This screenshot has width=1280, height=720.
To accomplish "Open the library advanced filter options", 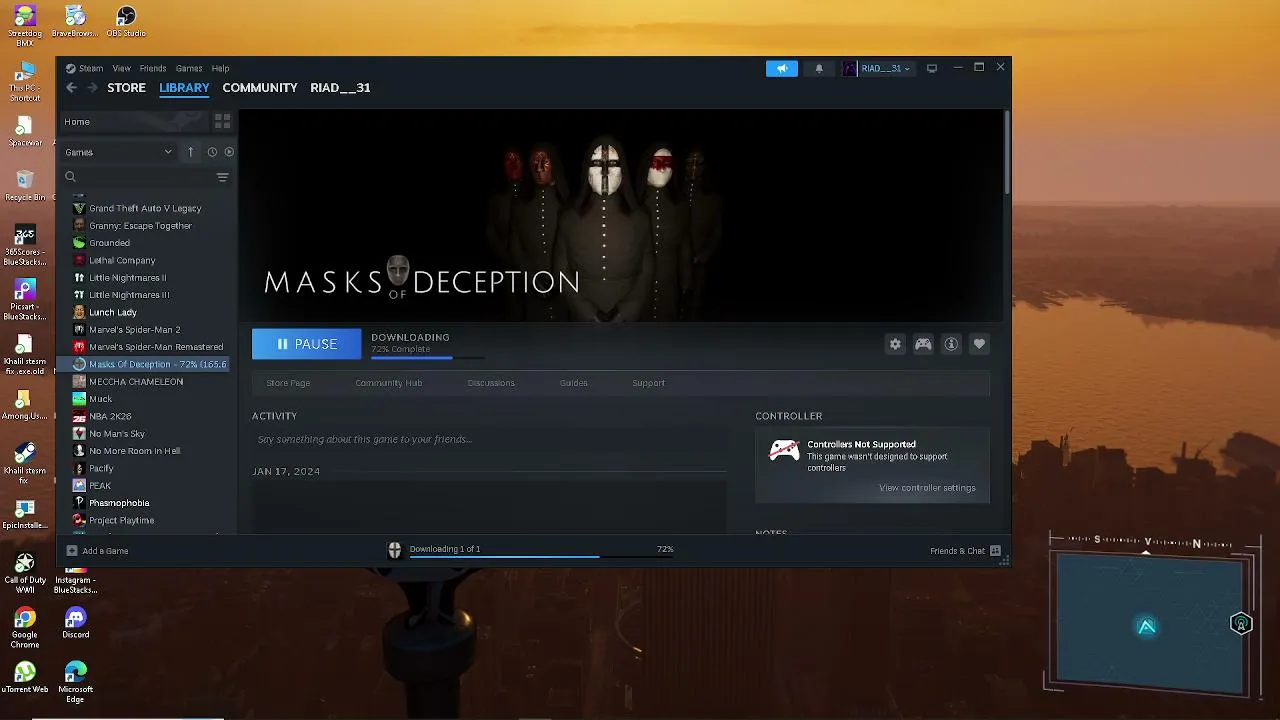I will pos(222,177).
